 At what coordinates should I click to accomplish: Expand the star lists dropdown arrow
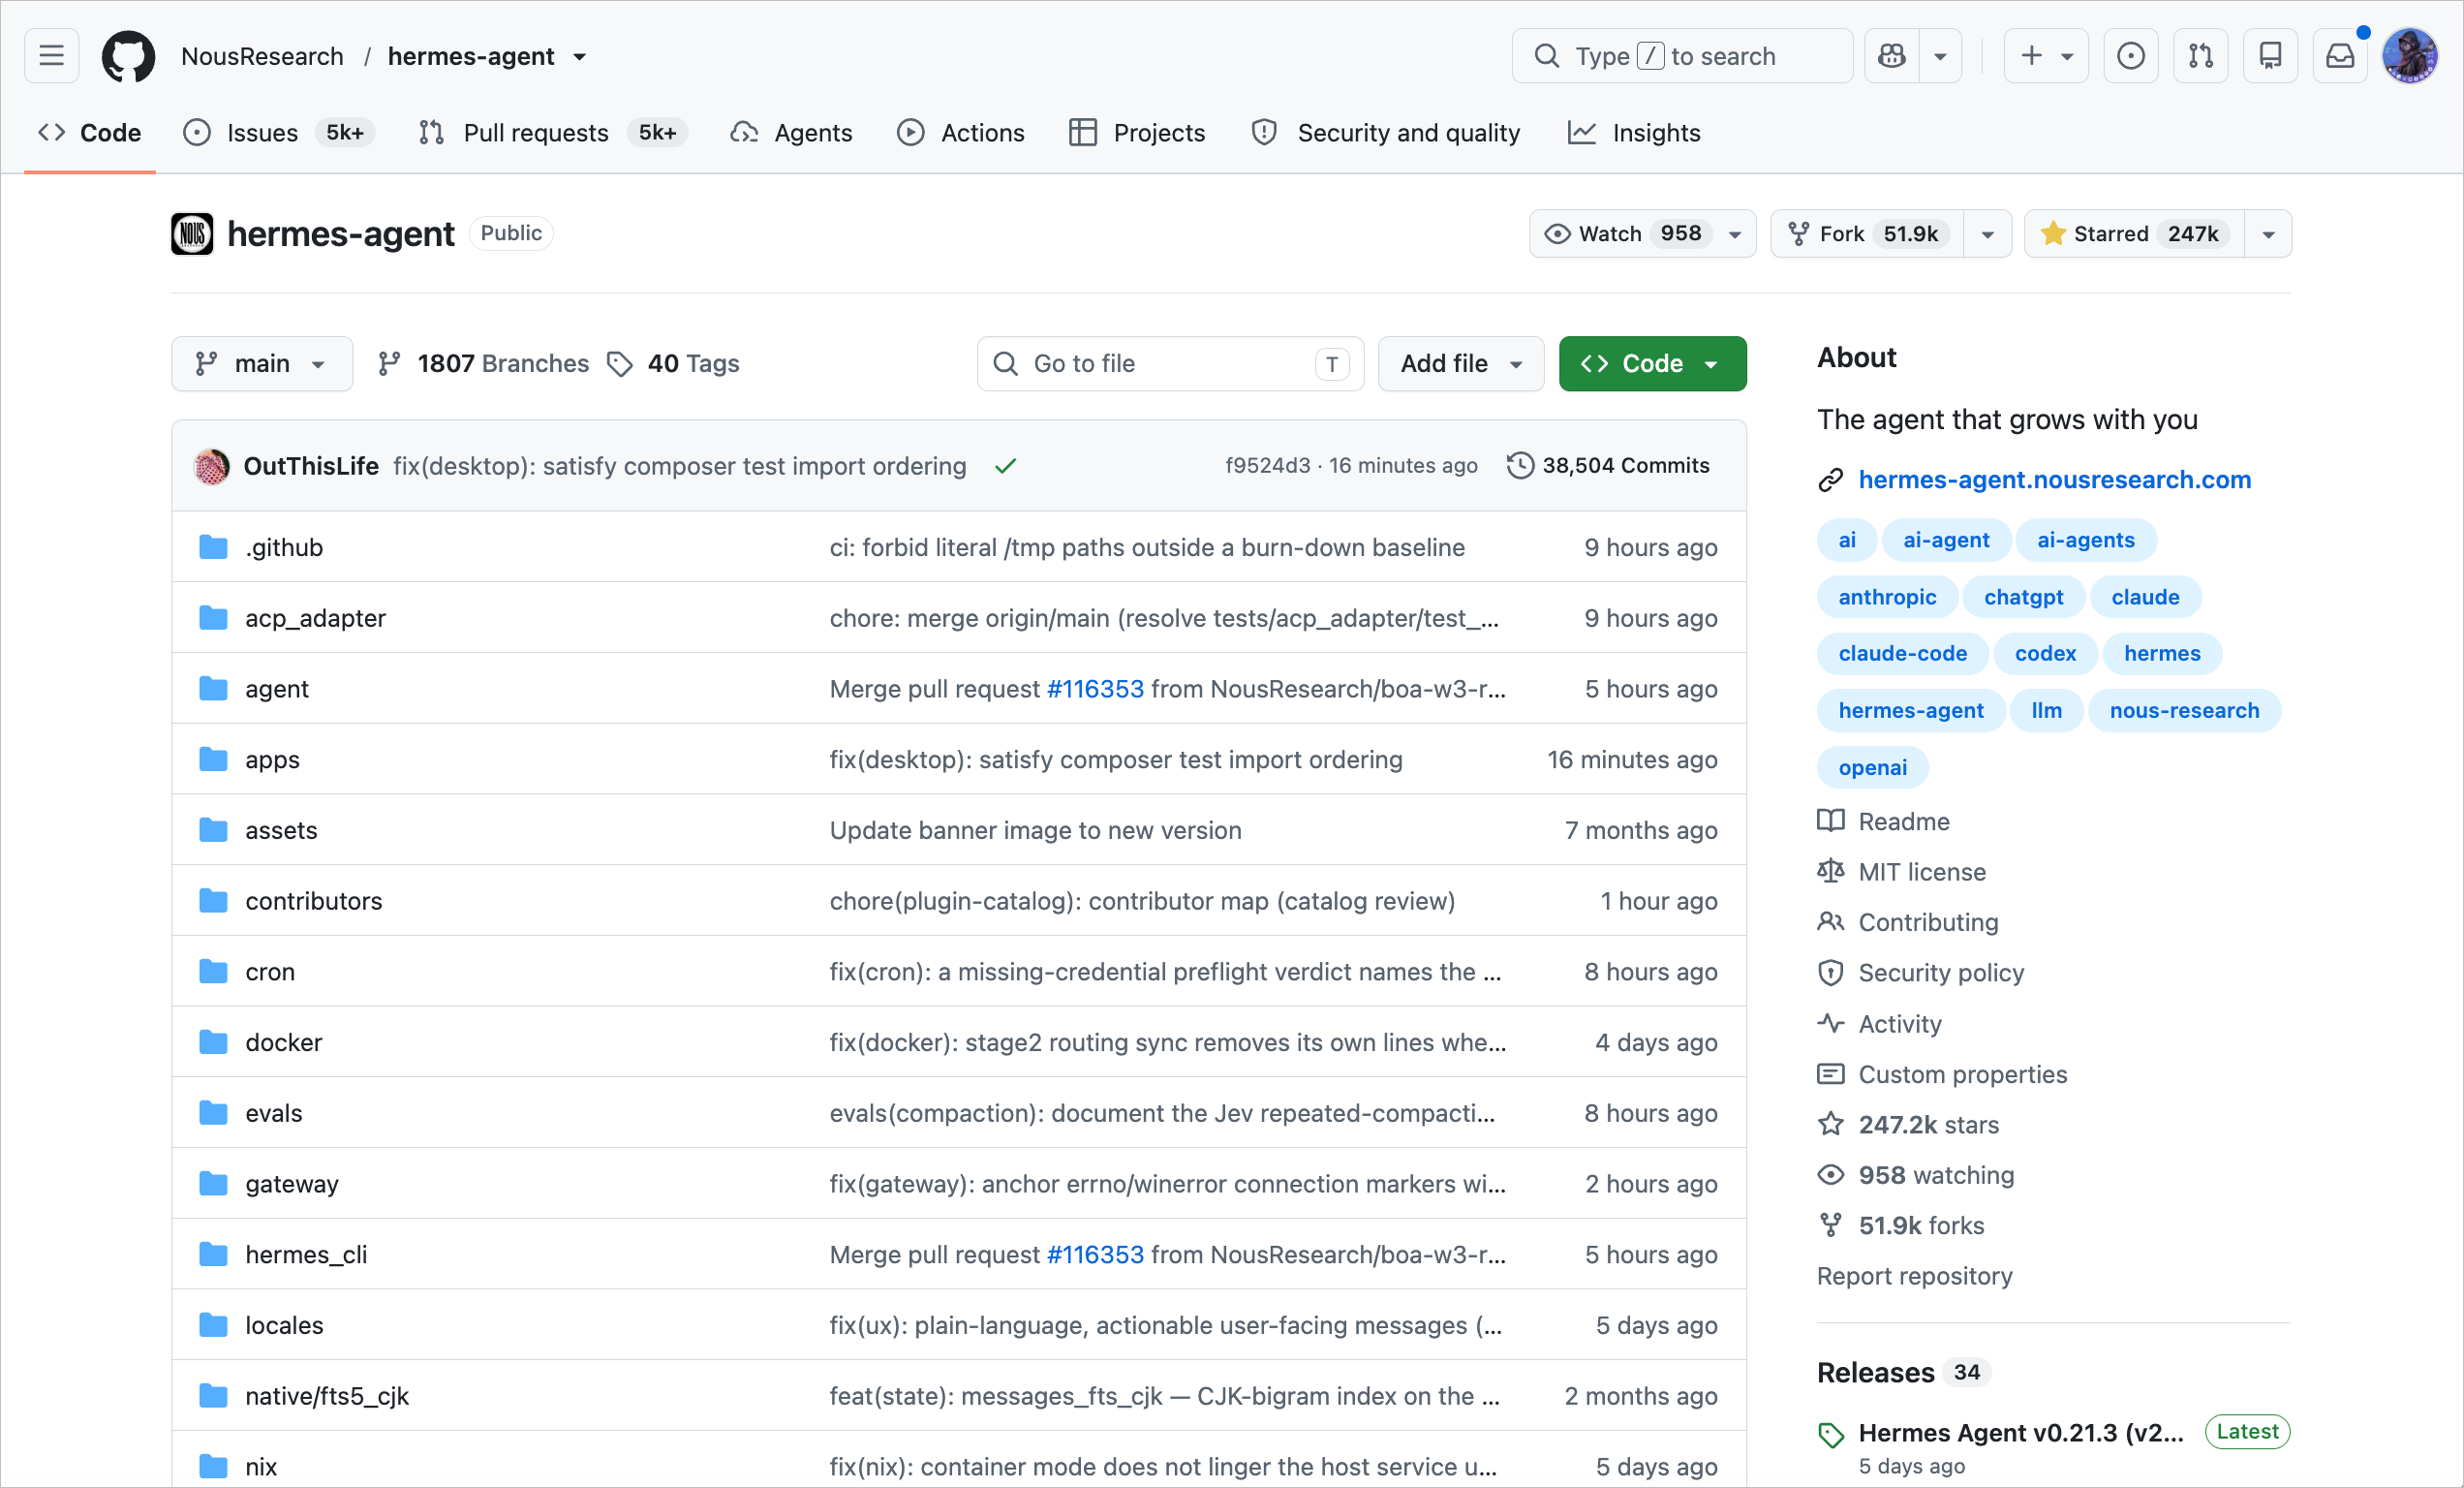pyautogui.click(x=2269, y=234)
